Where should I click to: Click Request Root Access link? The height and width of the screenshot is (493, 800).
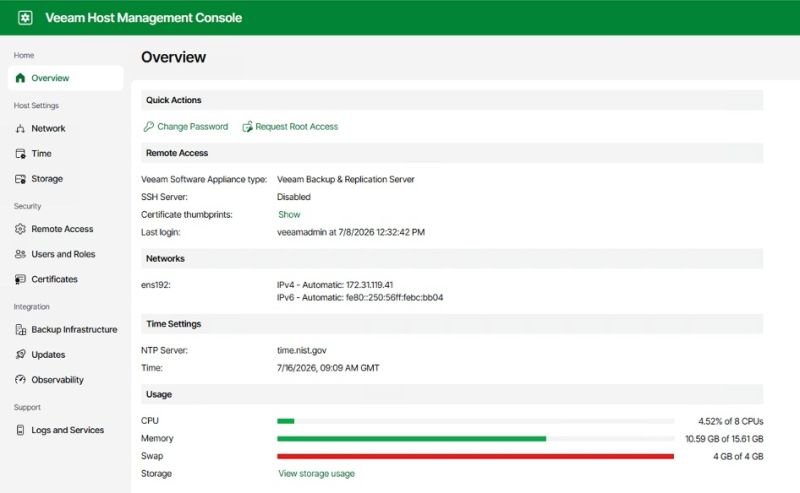coord(296,127)
